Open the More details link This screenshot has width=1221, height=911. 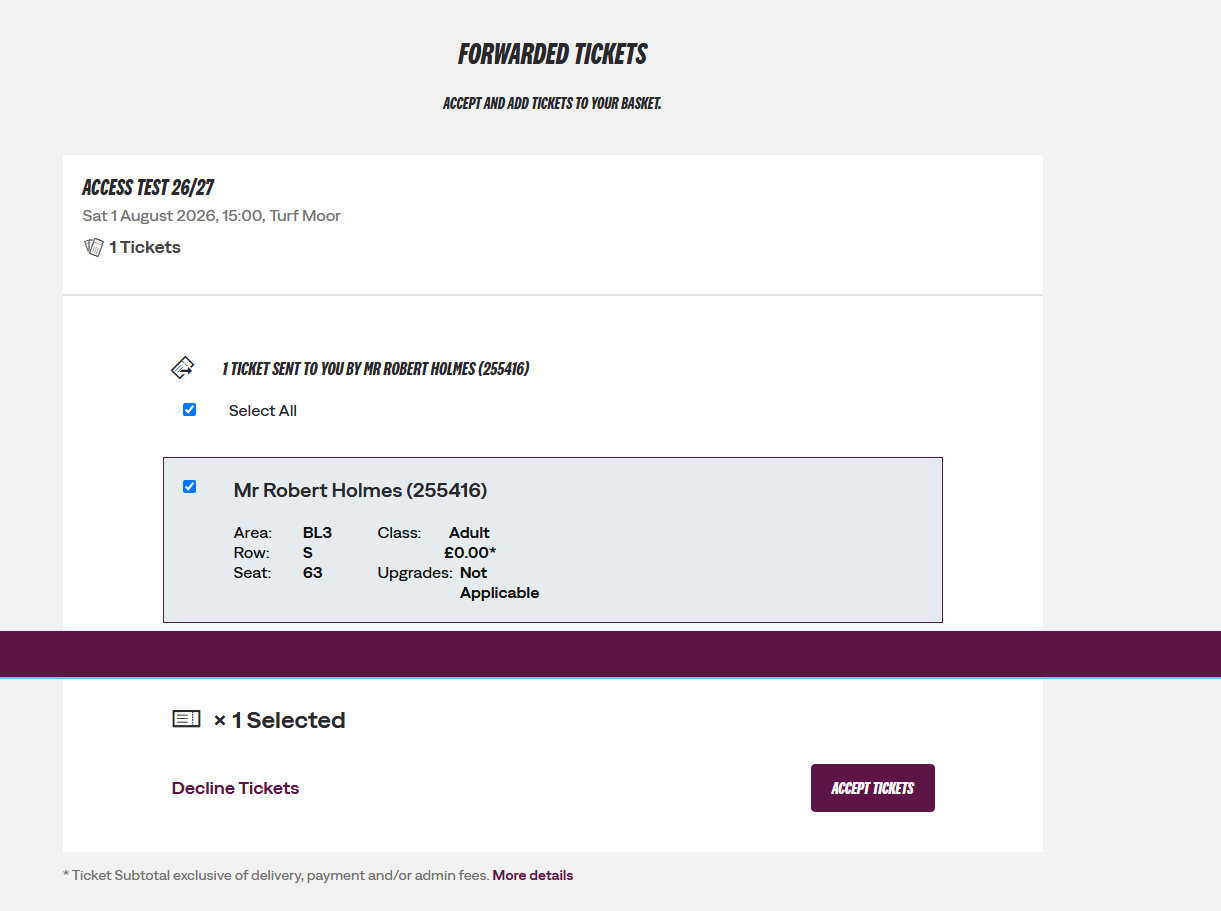point(533,875)
